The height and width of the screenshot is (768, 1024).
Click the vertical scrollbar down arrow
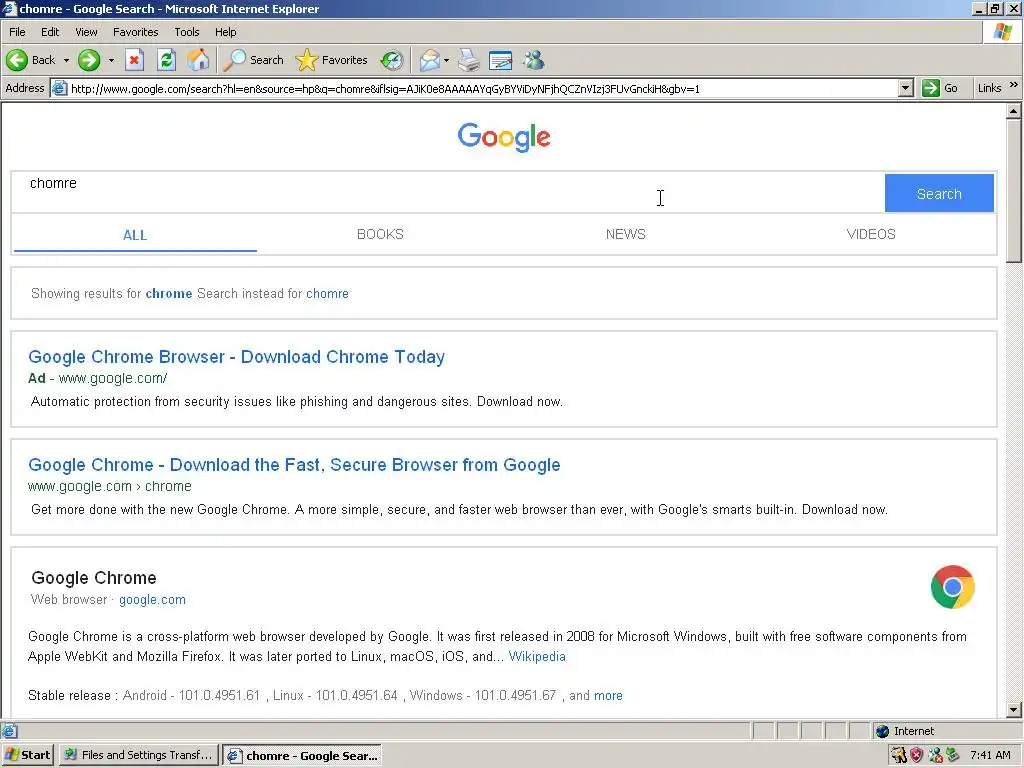[1014, 709]
